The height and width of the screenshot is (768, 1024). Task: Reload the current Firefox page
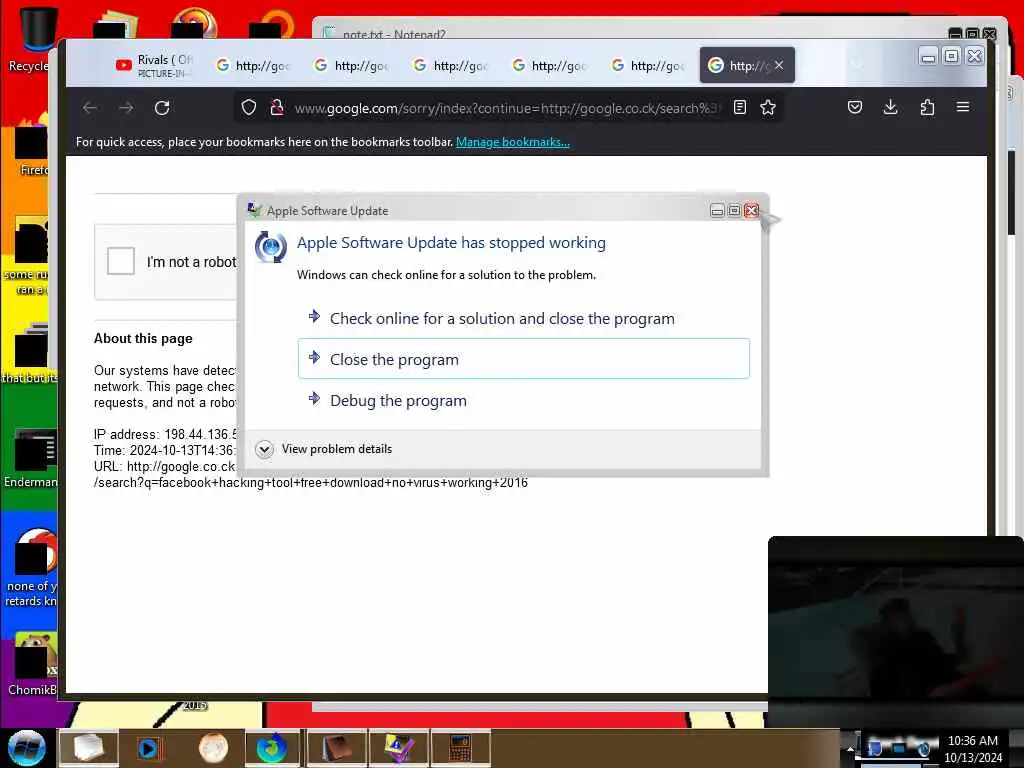[x=162, y=108]
